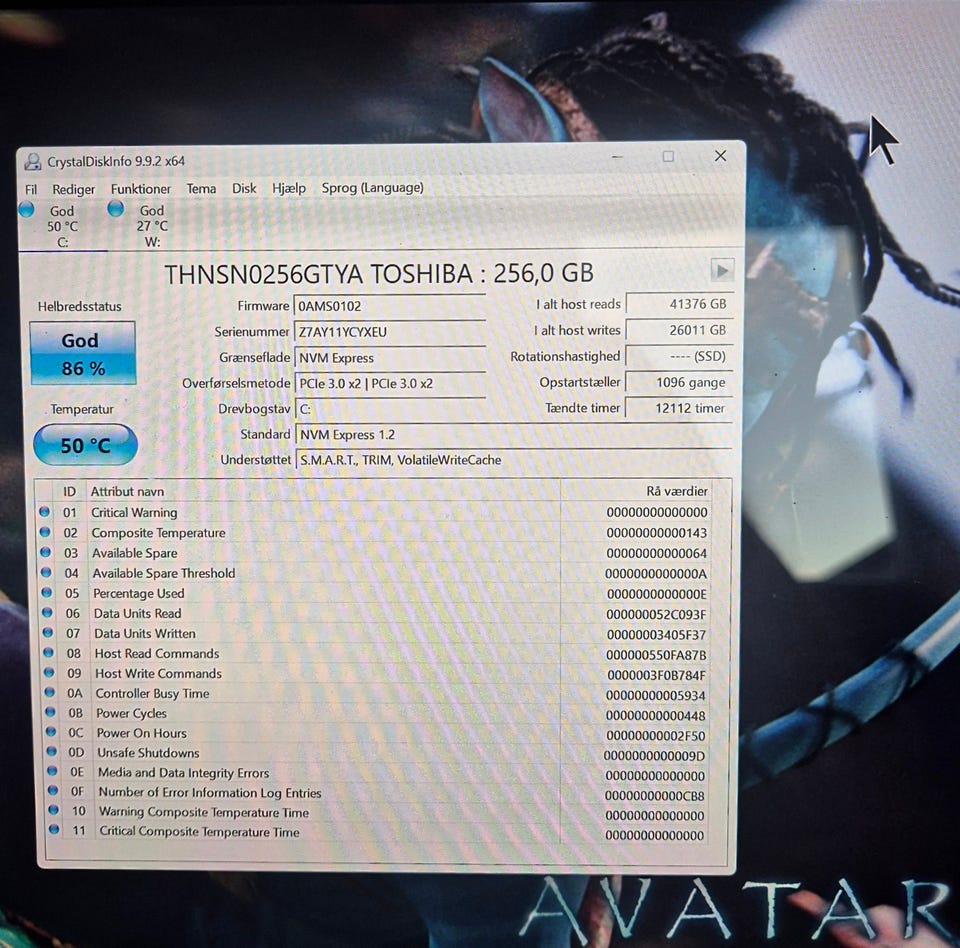
Task: Click raw value 00000000000CB8
Action: tap(655, 796)
